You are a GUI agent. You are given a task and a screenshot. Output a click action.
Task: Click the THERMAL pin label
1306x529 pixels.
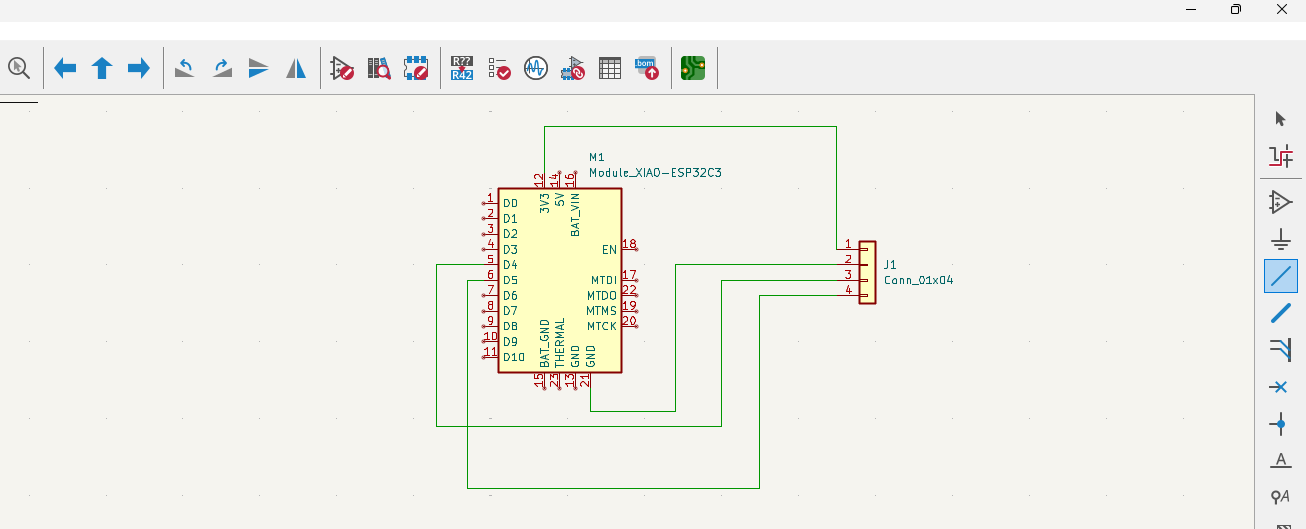560,344
